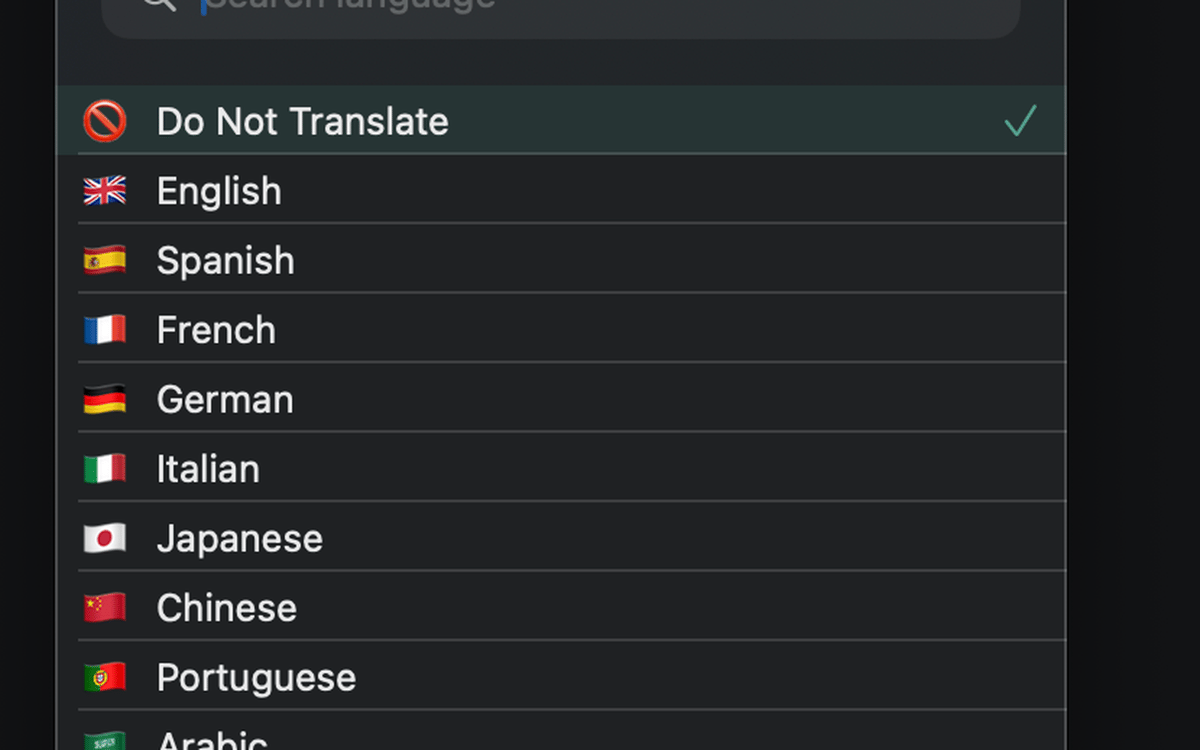This screenshot has width=1200, height=750.
Task: Click the magnifier icon in search field
Action: [159, 5]
